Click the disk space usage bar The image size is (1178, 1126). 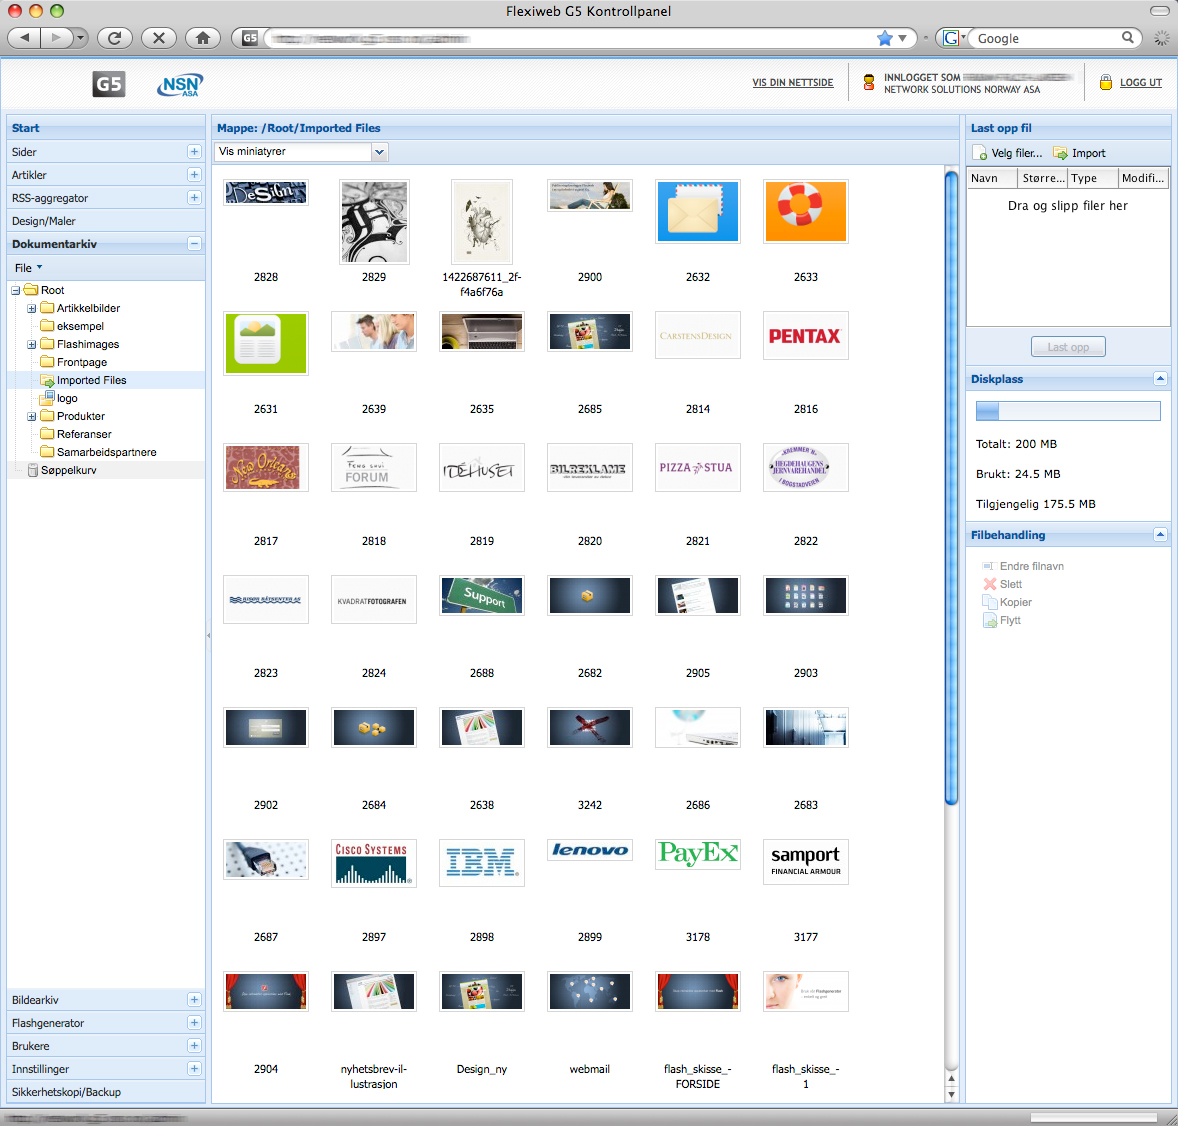pos(1067,411)
